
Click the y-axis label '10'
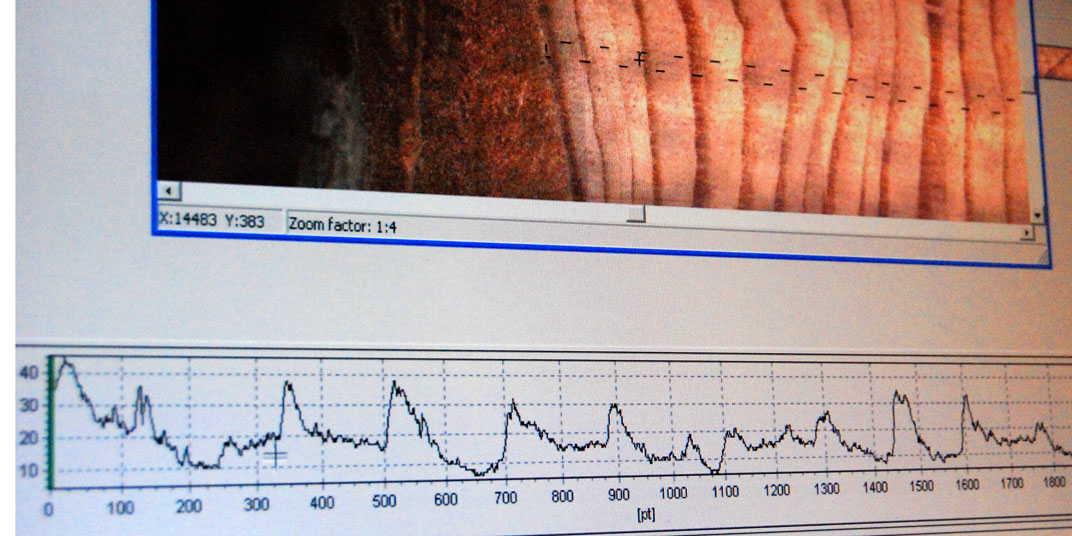(x=31, y=470)
